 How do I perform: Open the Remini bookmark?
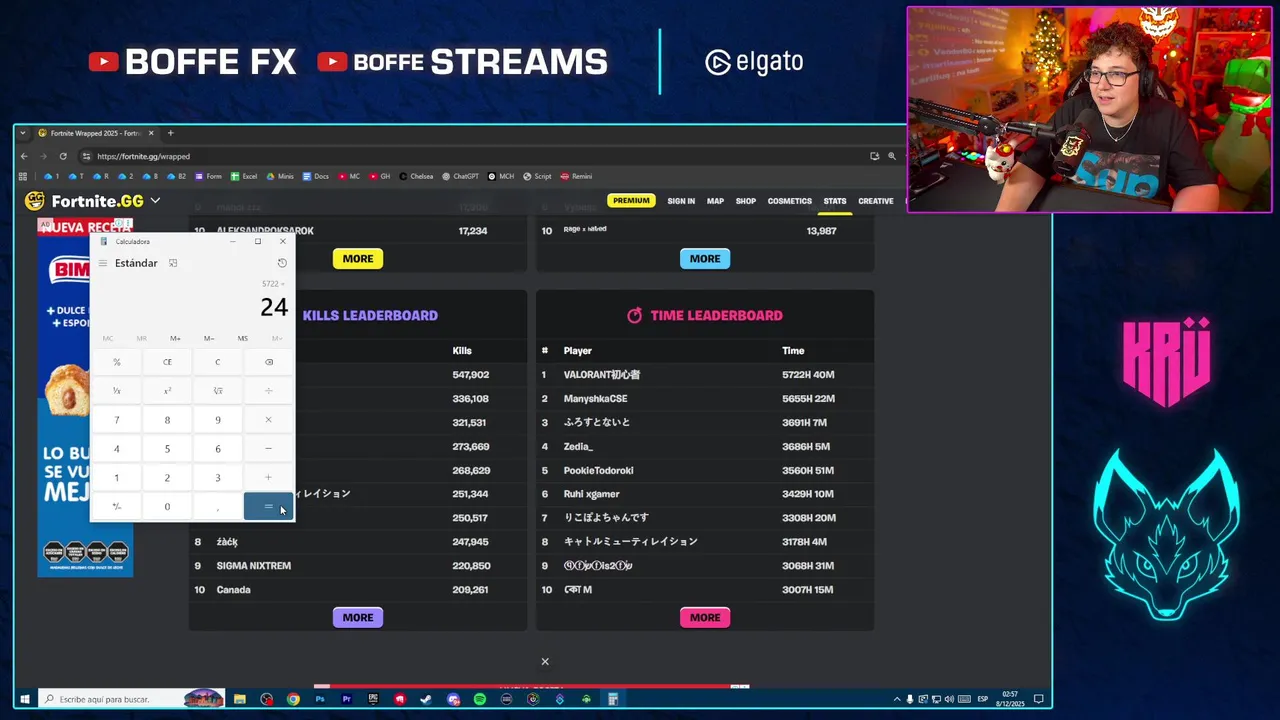tap(576, 176)
